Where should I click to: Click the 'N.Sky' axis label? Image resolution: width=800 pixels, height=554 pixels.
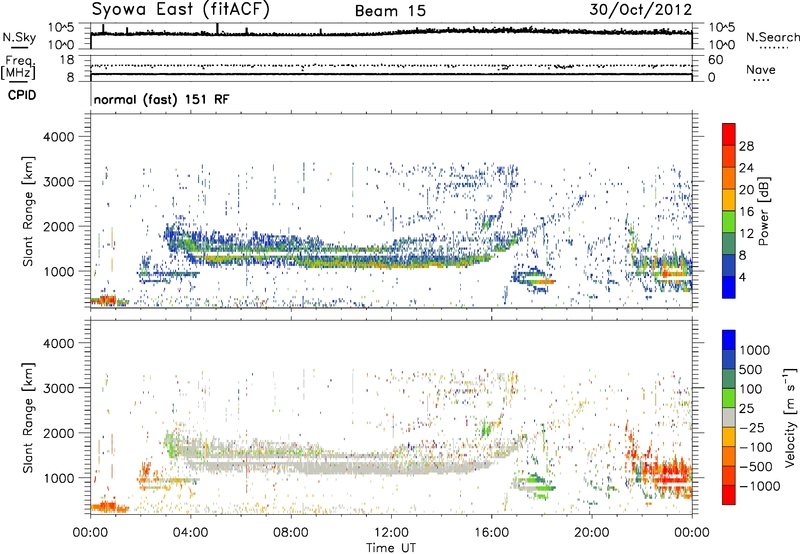(19, 37)
